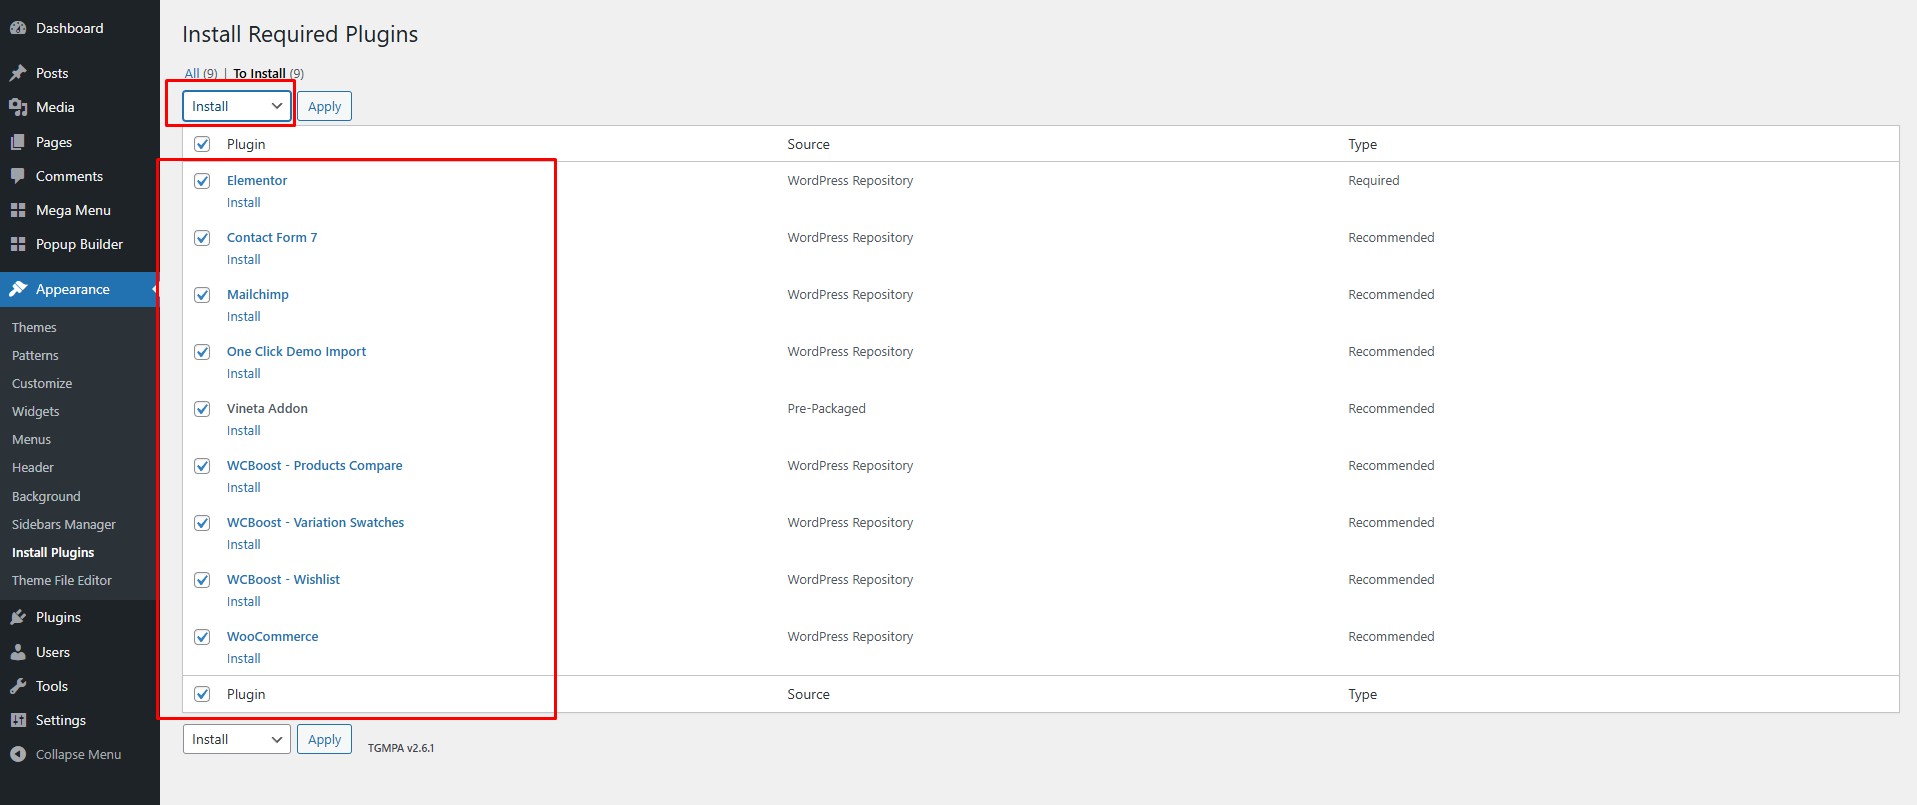The height and width of the screenshot is (805, 1917).
Task: Open the Themes submenu item
Action: tap(34, 327)
